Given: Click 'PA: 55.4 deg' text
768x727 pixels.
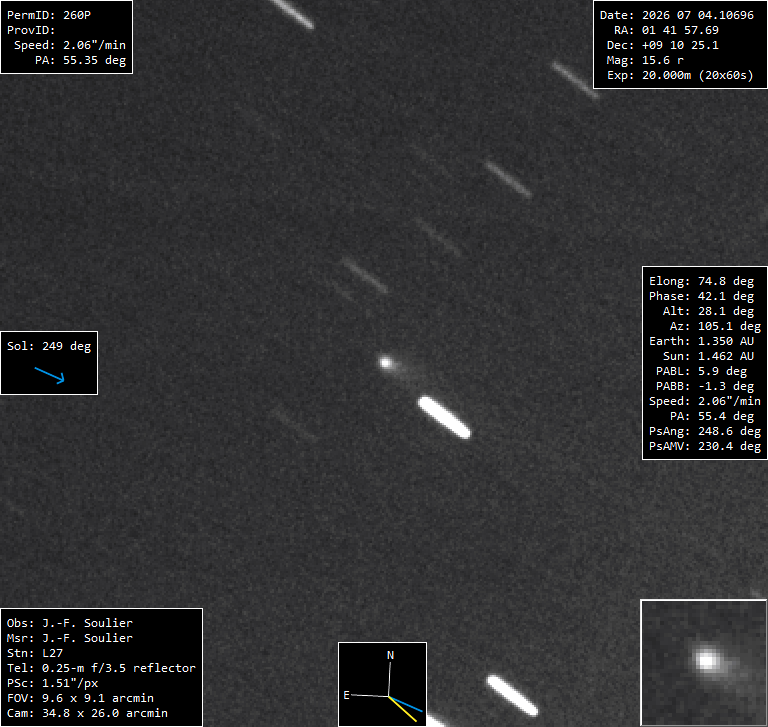Looking at the screenshot, I should (712, 416).
